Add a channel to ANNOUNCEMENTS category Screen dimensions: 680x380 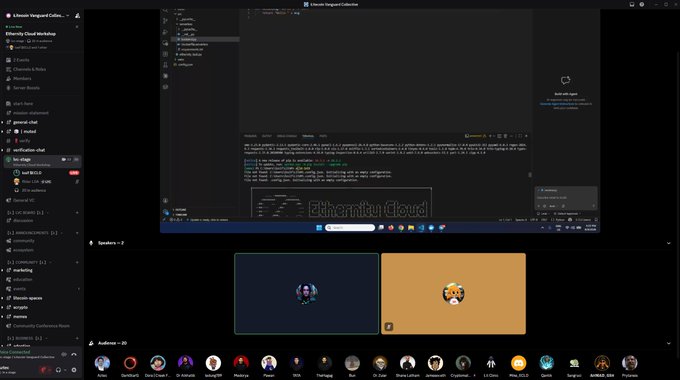pos(77,233)
